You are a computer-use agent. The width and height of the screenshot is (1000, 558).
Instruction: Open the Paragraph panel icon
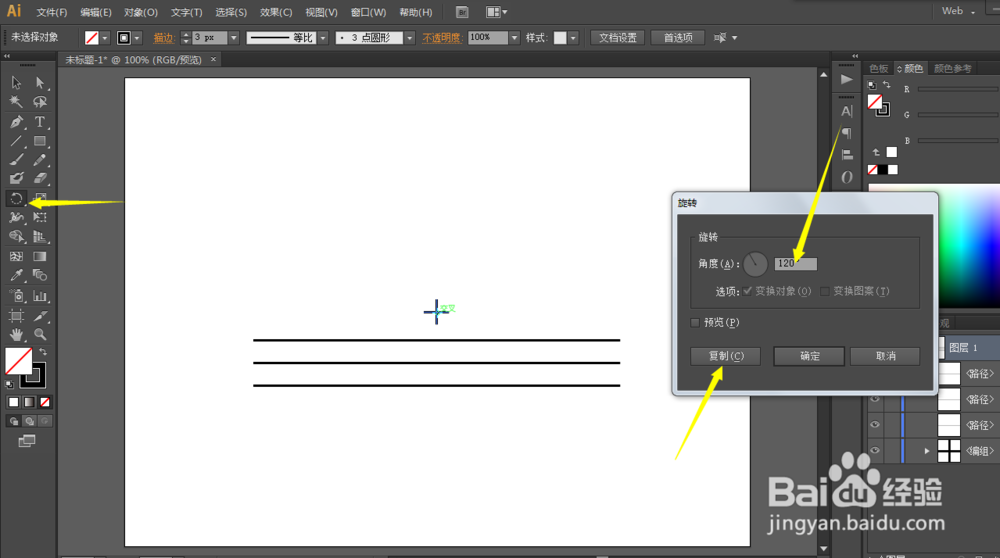pyautogui.click(x=846, y=133)
